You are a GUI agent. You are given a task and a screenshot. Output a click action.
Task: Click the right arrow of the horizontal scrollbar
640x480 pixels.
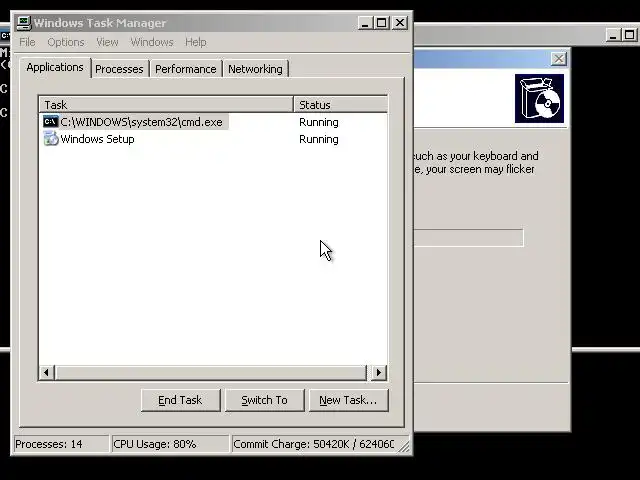coord(379,372)
